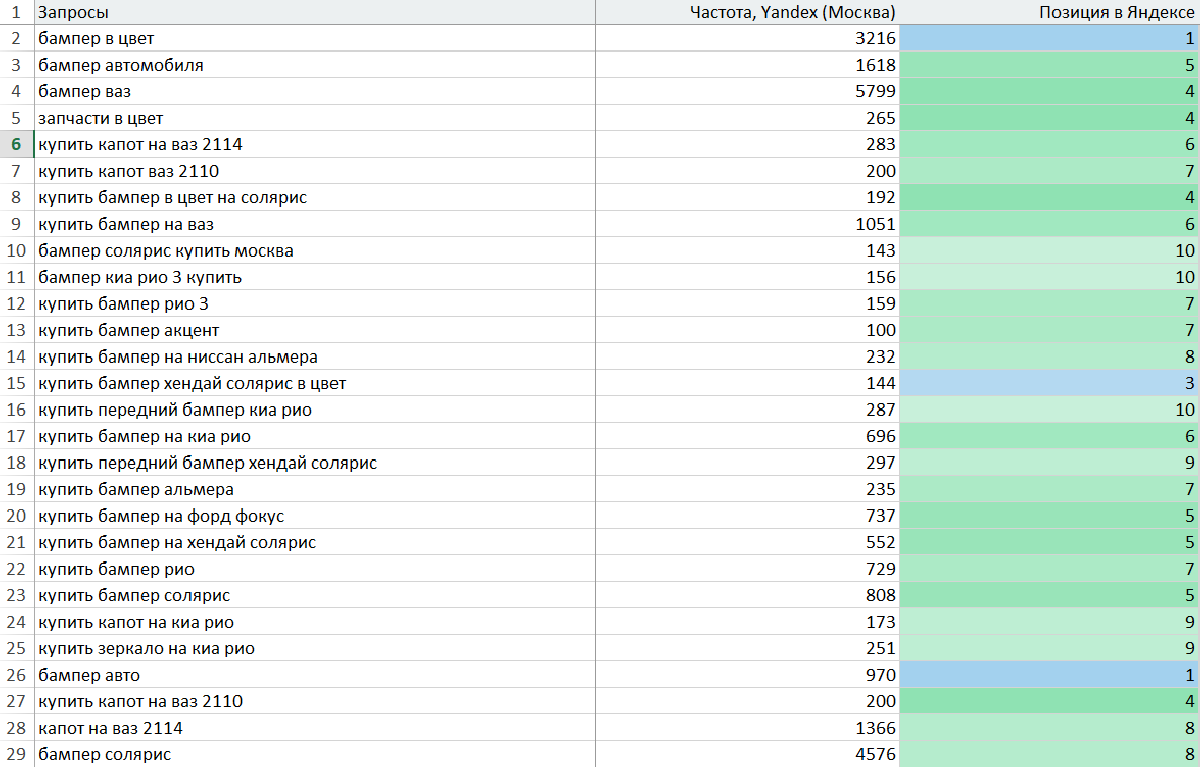Click cell 'купить бампер на ваз'
Screen dimensions: 1200x767
(x=315, y=224)
